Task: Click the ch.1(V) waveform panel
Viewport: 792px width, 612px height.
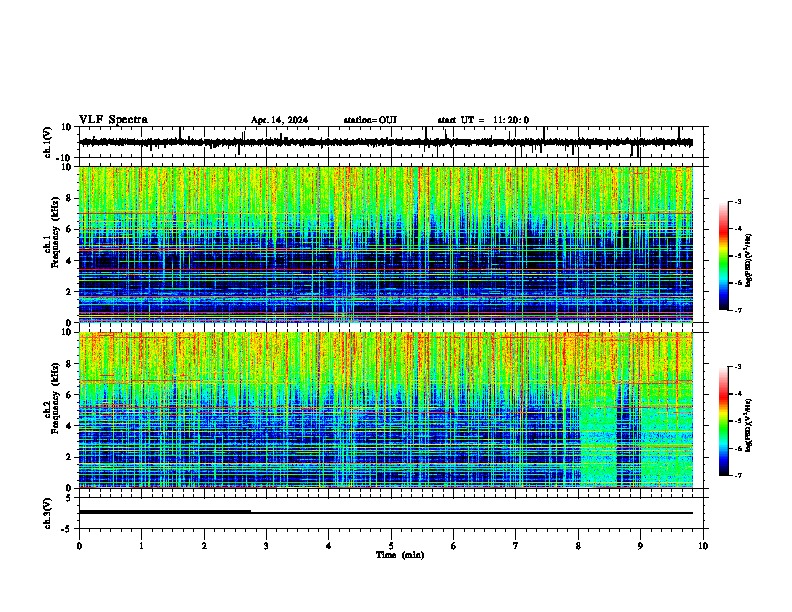Action: point(390,142)
